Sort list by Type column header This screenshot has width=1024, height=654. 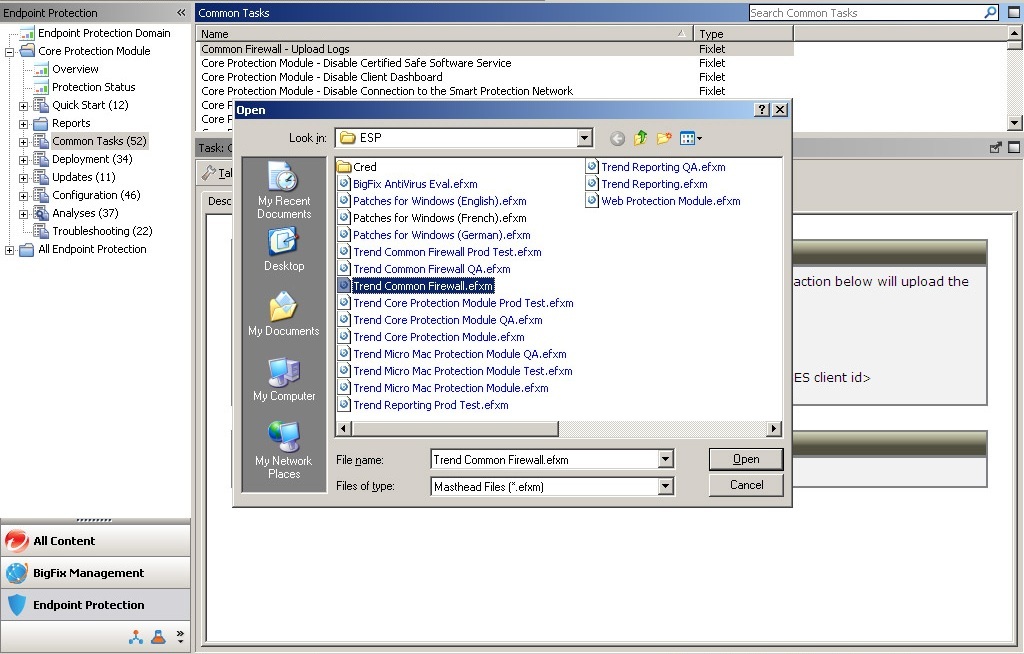743,34
